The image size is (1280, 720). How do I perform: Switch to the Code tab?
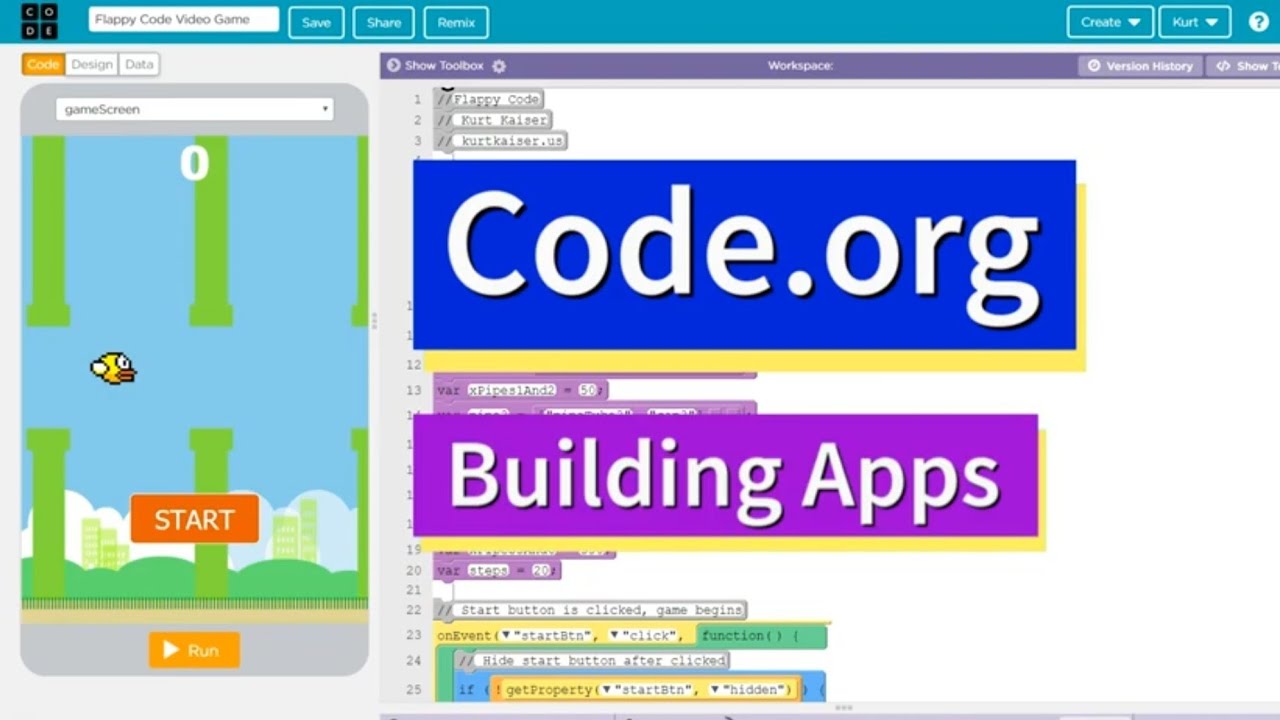[43, 64]
